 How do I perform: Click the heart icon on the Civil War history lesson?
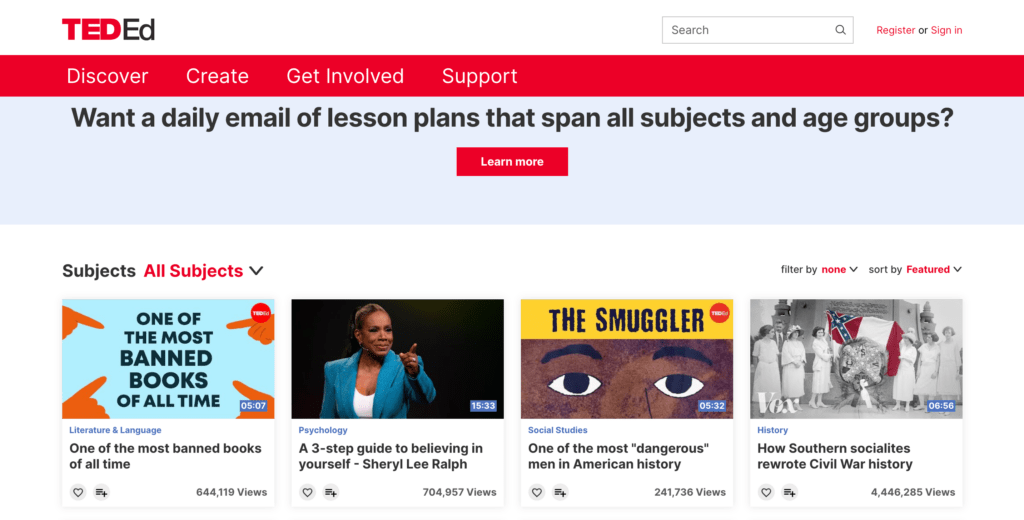(x=765, y=492)
